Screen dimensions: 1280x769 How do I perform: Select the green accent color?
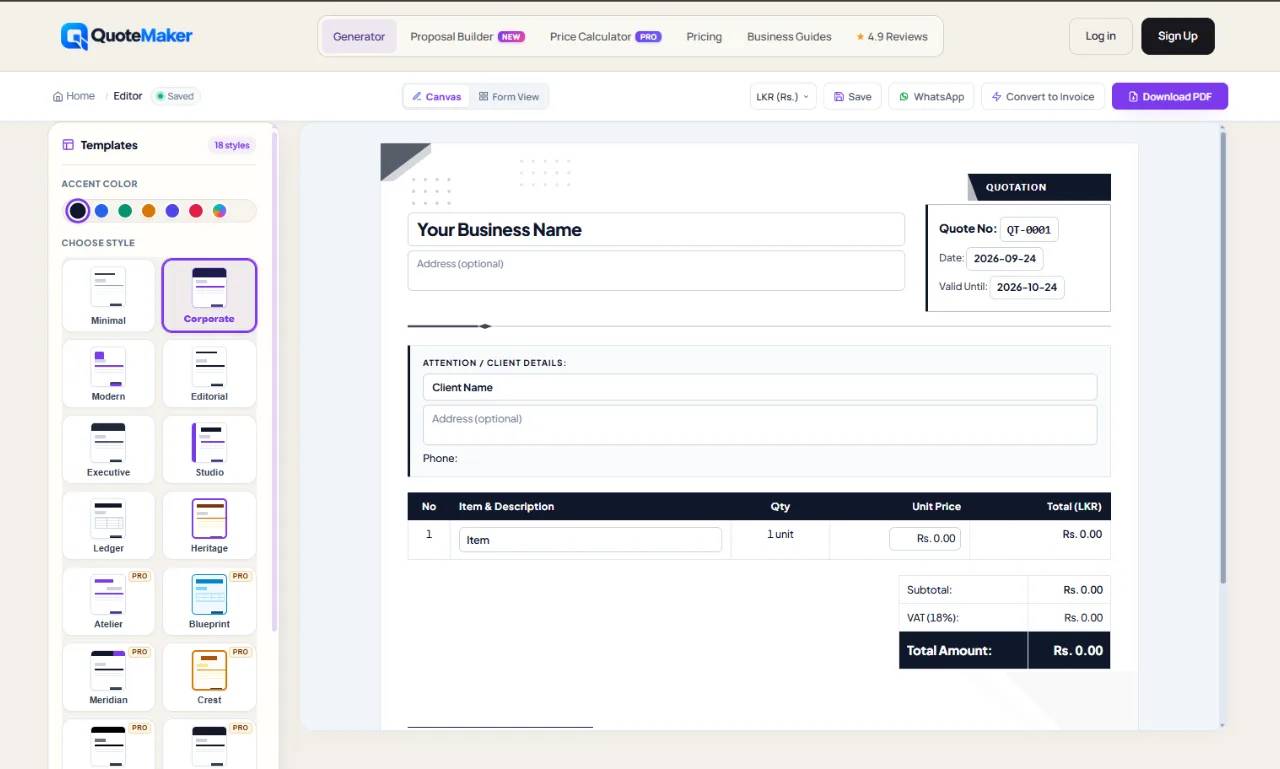[125, 211]
